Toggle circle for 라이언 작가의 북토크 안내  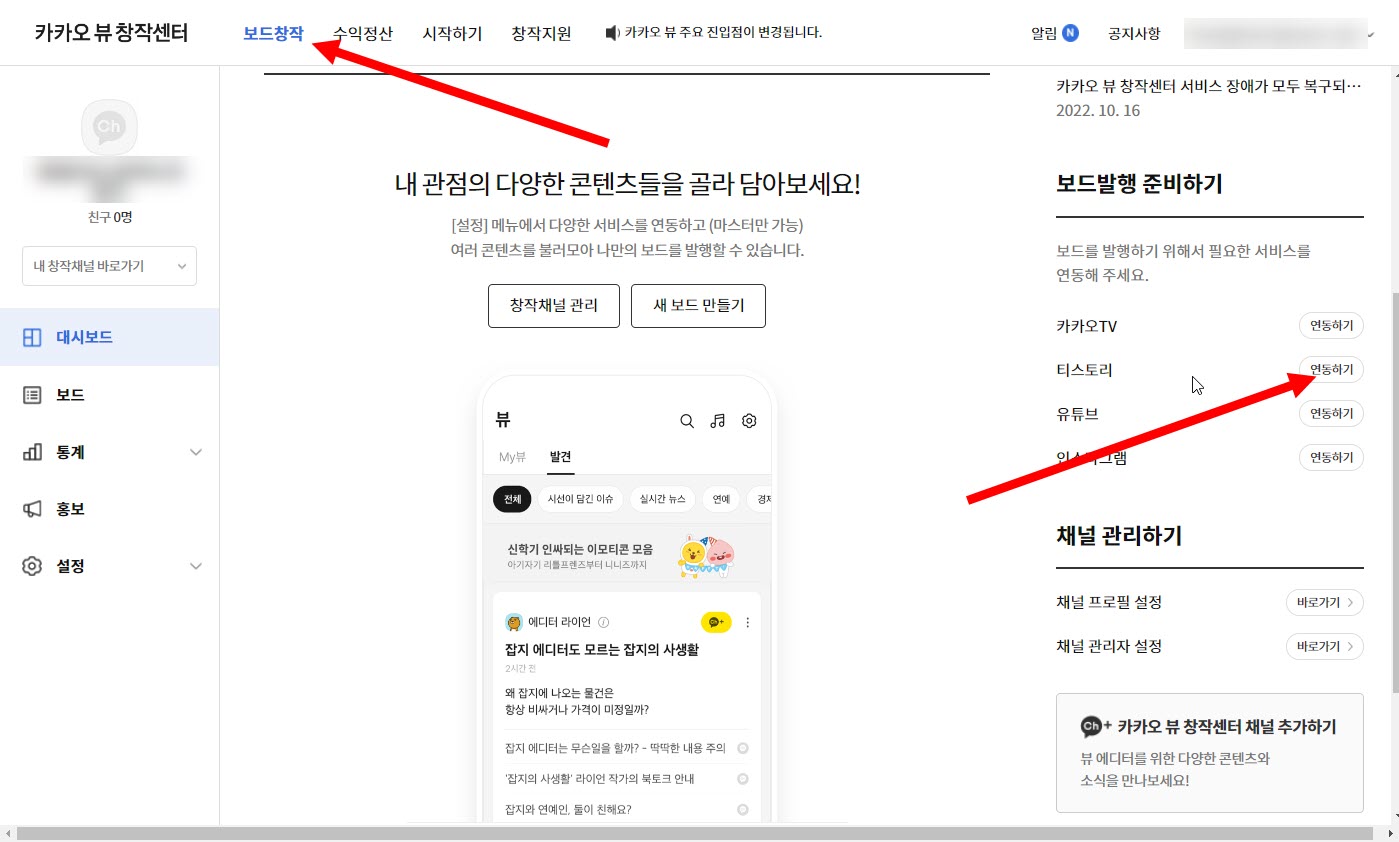pyautogui.click(x=743, y=779)
